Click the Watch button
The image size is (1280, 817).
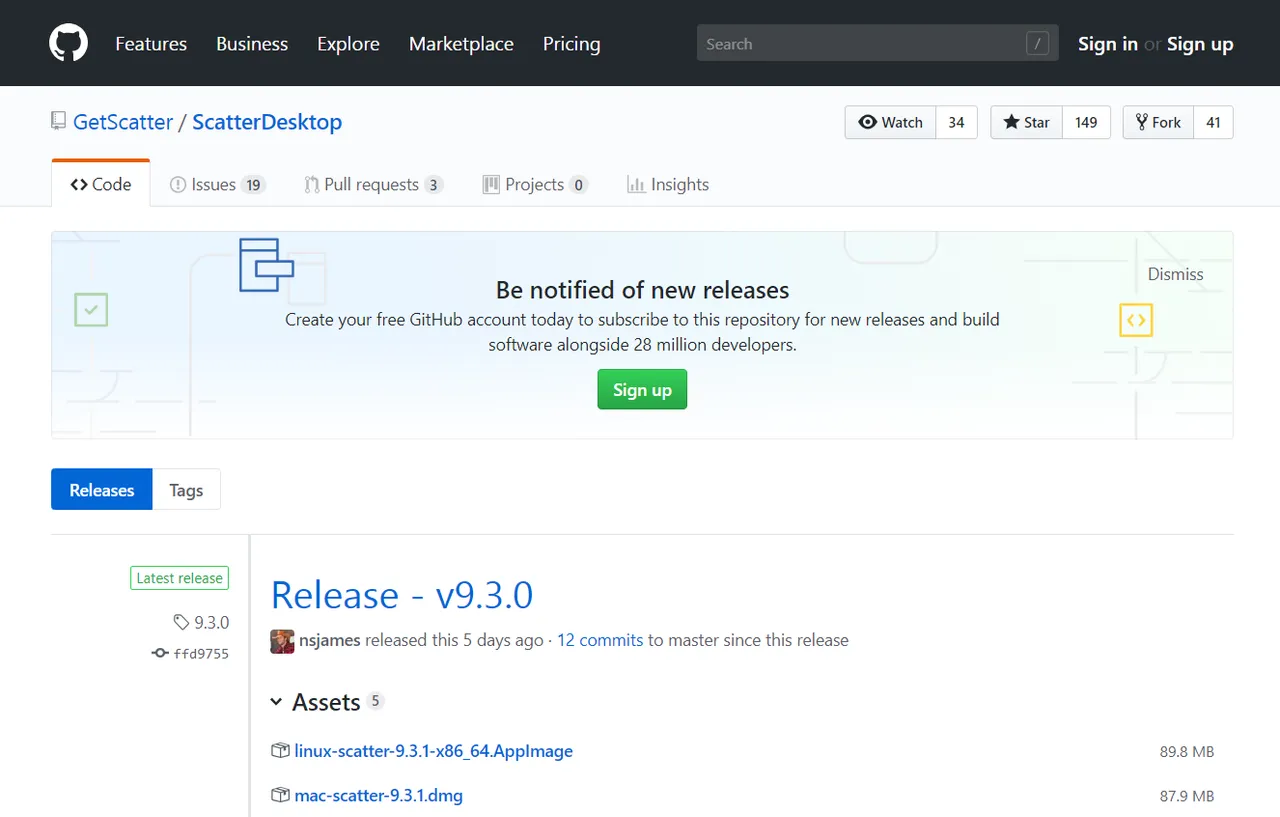click(x=891, y=122)
